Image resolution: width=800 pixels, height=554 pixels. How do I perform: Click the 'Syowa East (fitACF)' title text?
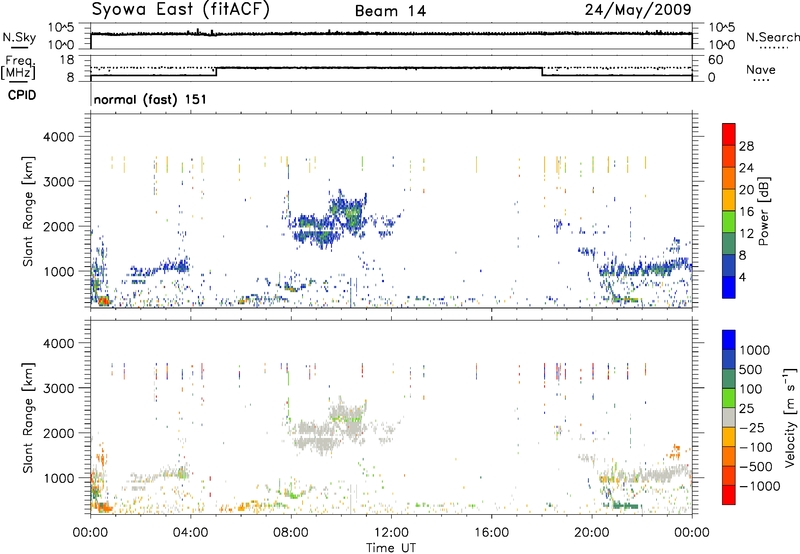click(180, 9)
